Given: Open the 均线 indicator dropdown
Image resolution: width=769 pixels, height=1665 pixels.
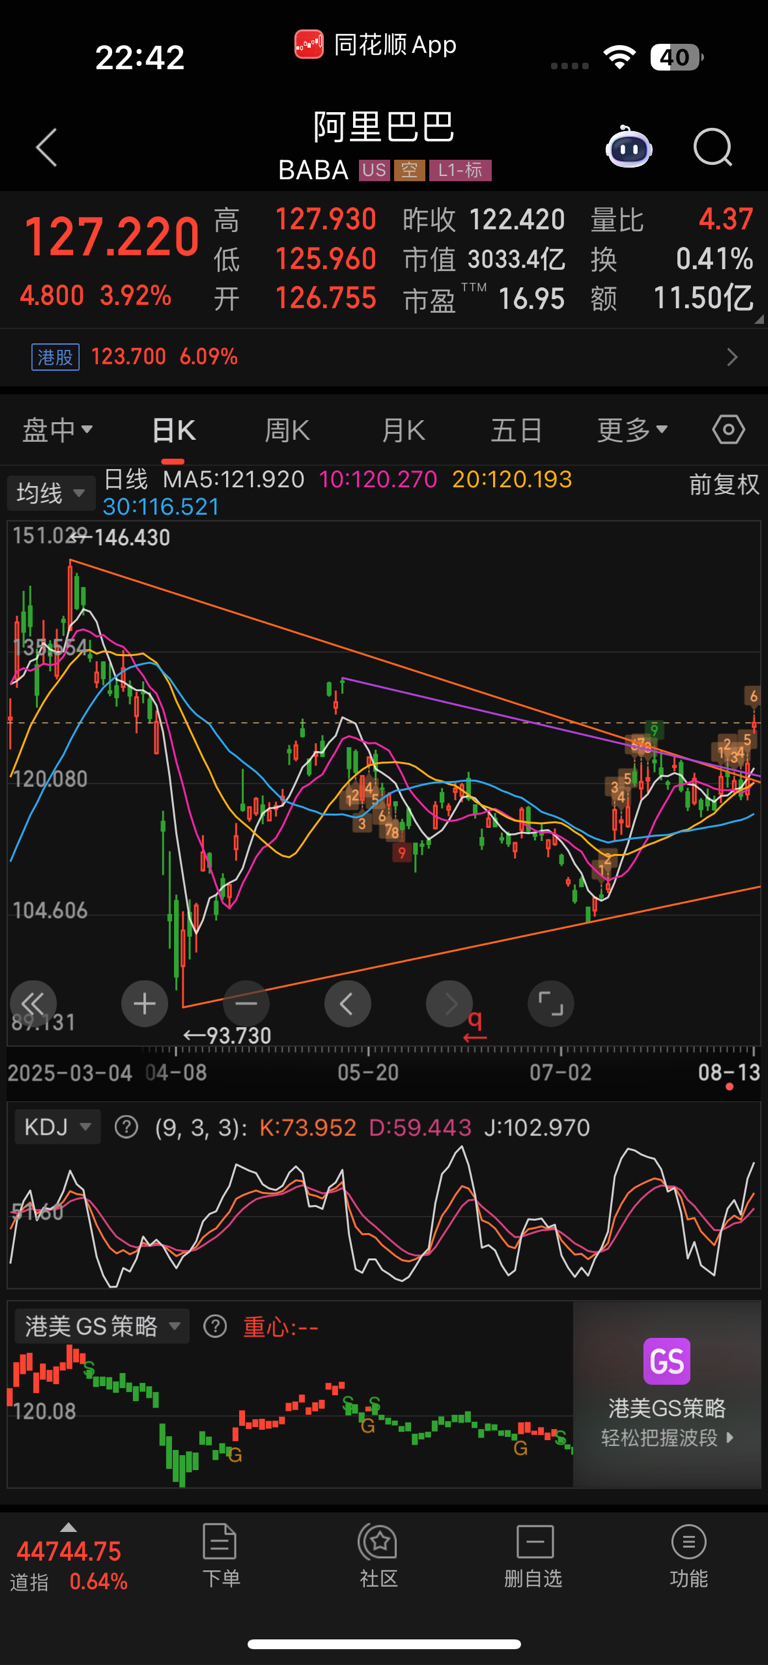Looking at the screenshot, I should [x=51, y=493].
